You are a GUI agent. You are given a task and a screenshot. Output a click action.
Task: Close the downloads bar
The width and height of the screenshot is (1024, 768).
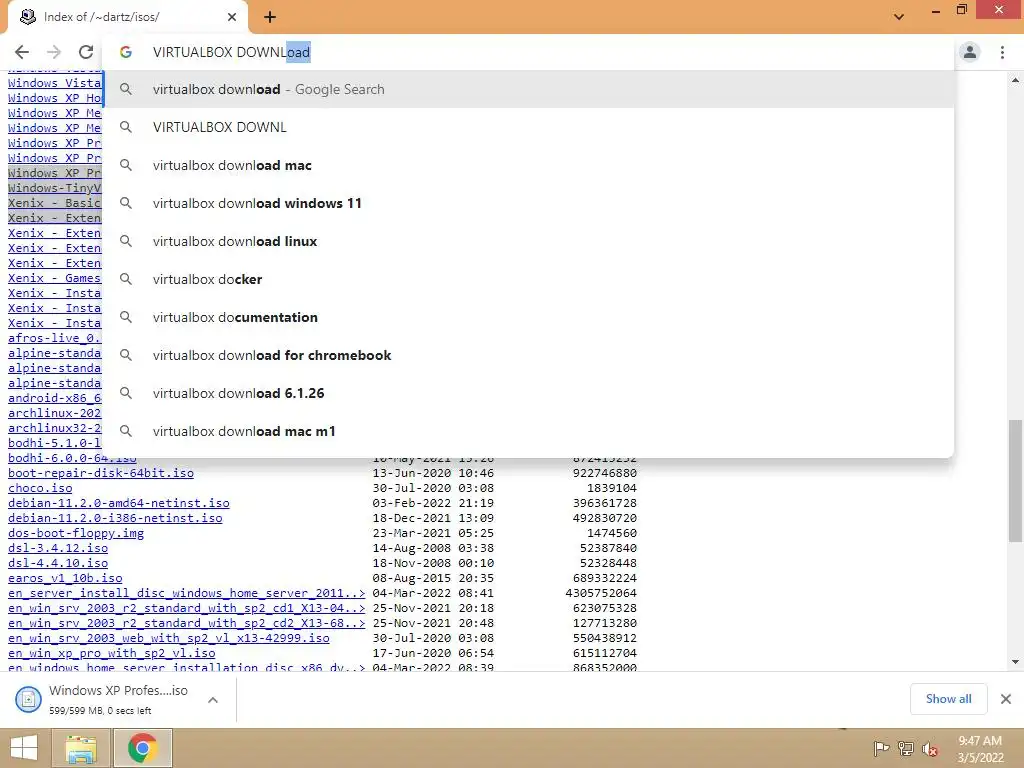pos(1006,699)
